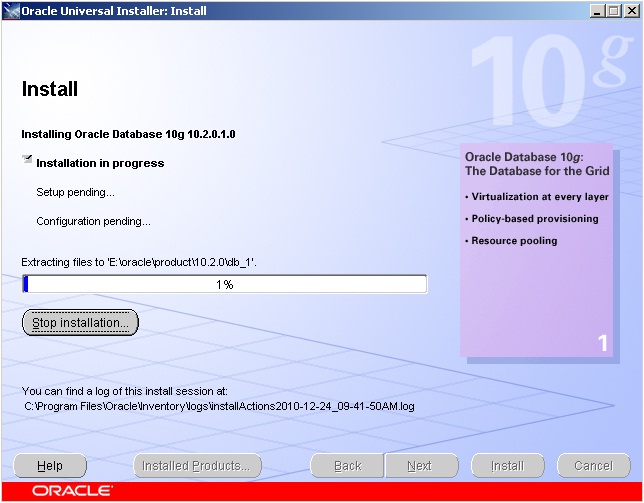Click the slide number 1 in purple panel
Viewport: 644px width, 503px height.
[x=602, y=344]
